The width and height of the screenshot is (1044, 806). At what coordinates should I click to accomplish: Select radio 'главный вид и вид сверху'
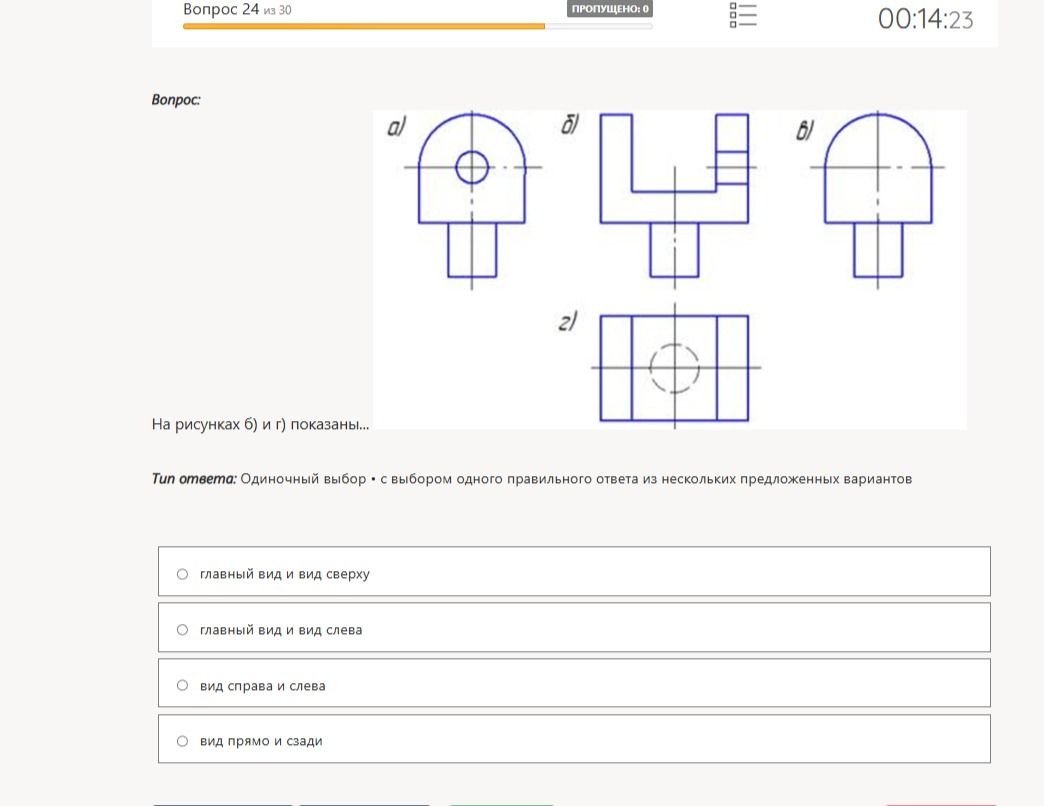pos(182,574)
